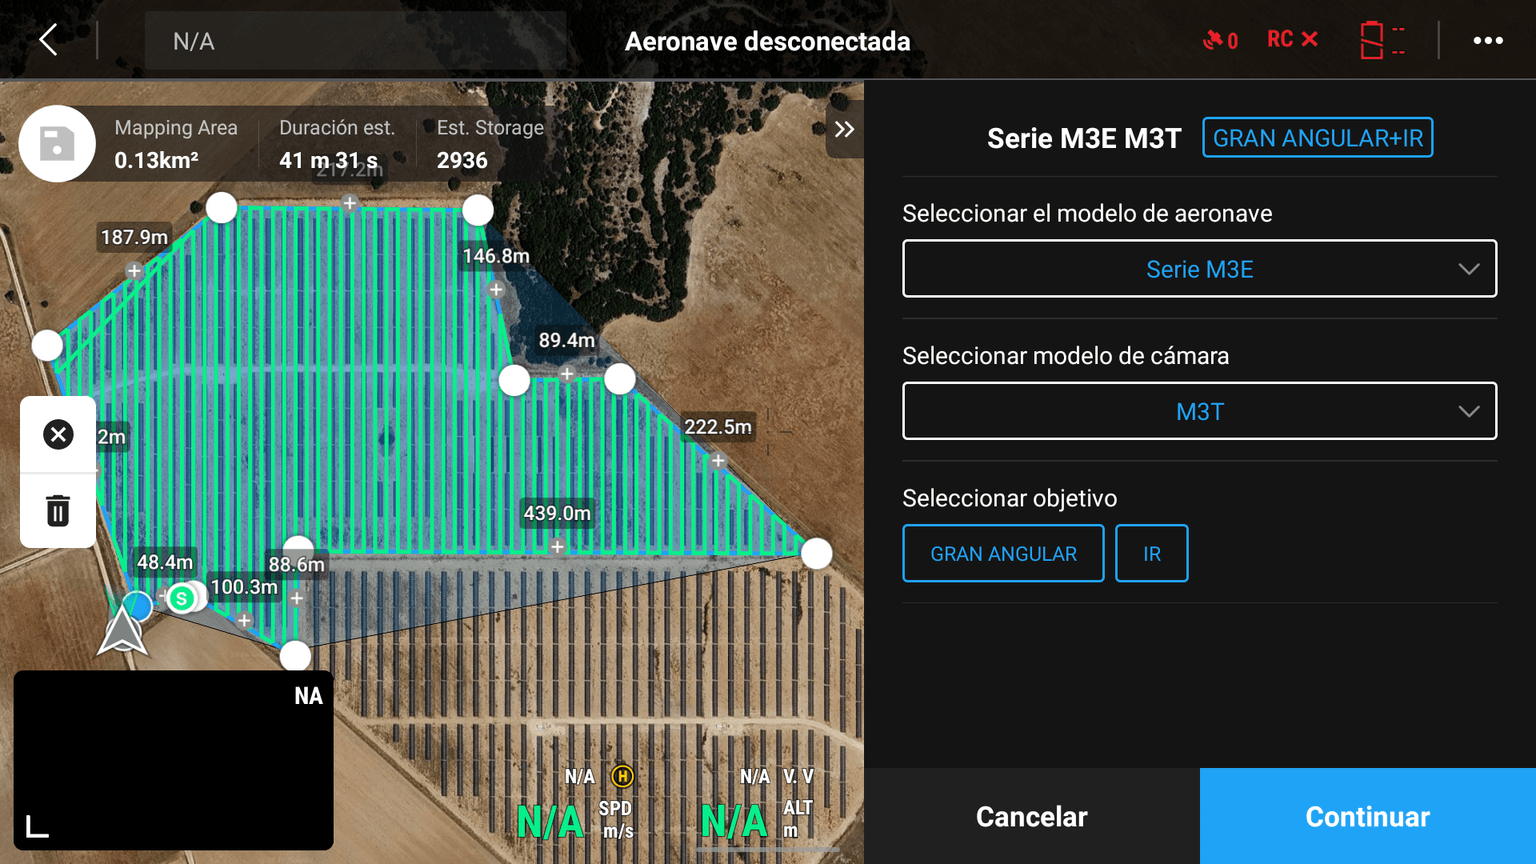1536x864 pixels.
Task: Open the battery status indicator
Action: [1382, 40]
